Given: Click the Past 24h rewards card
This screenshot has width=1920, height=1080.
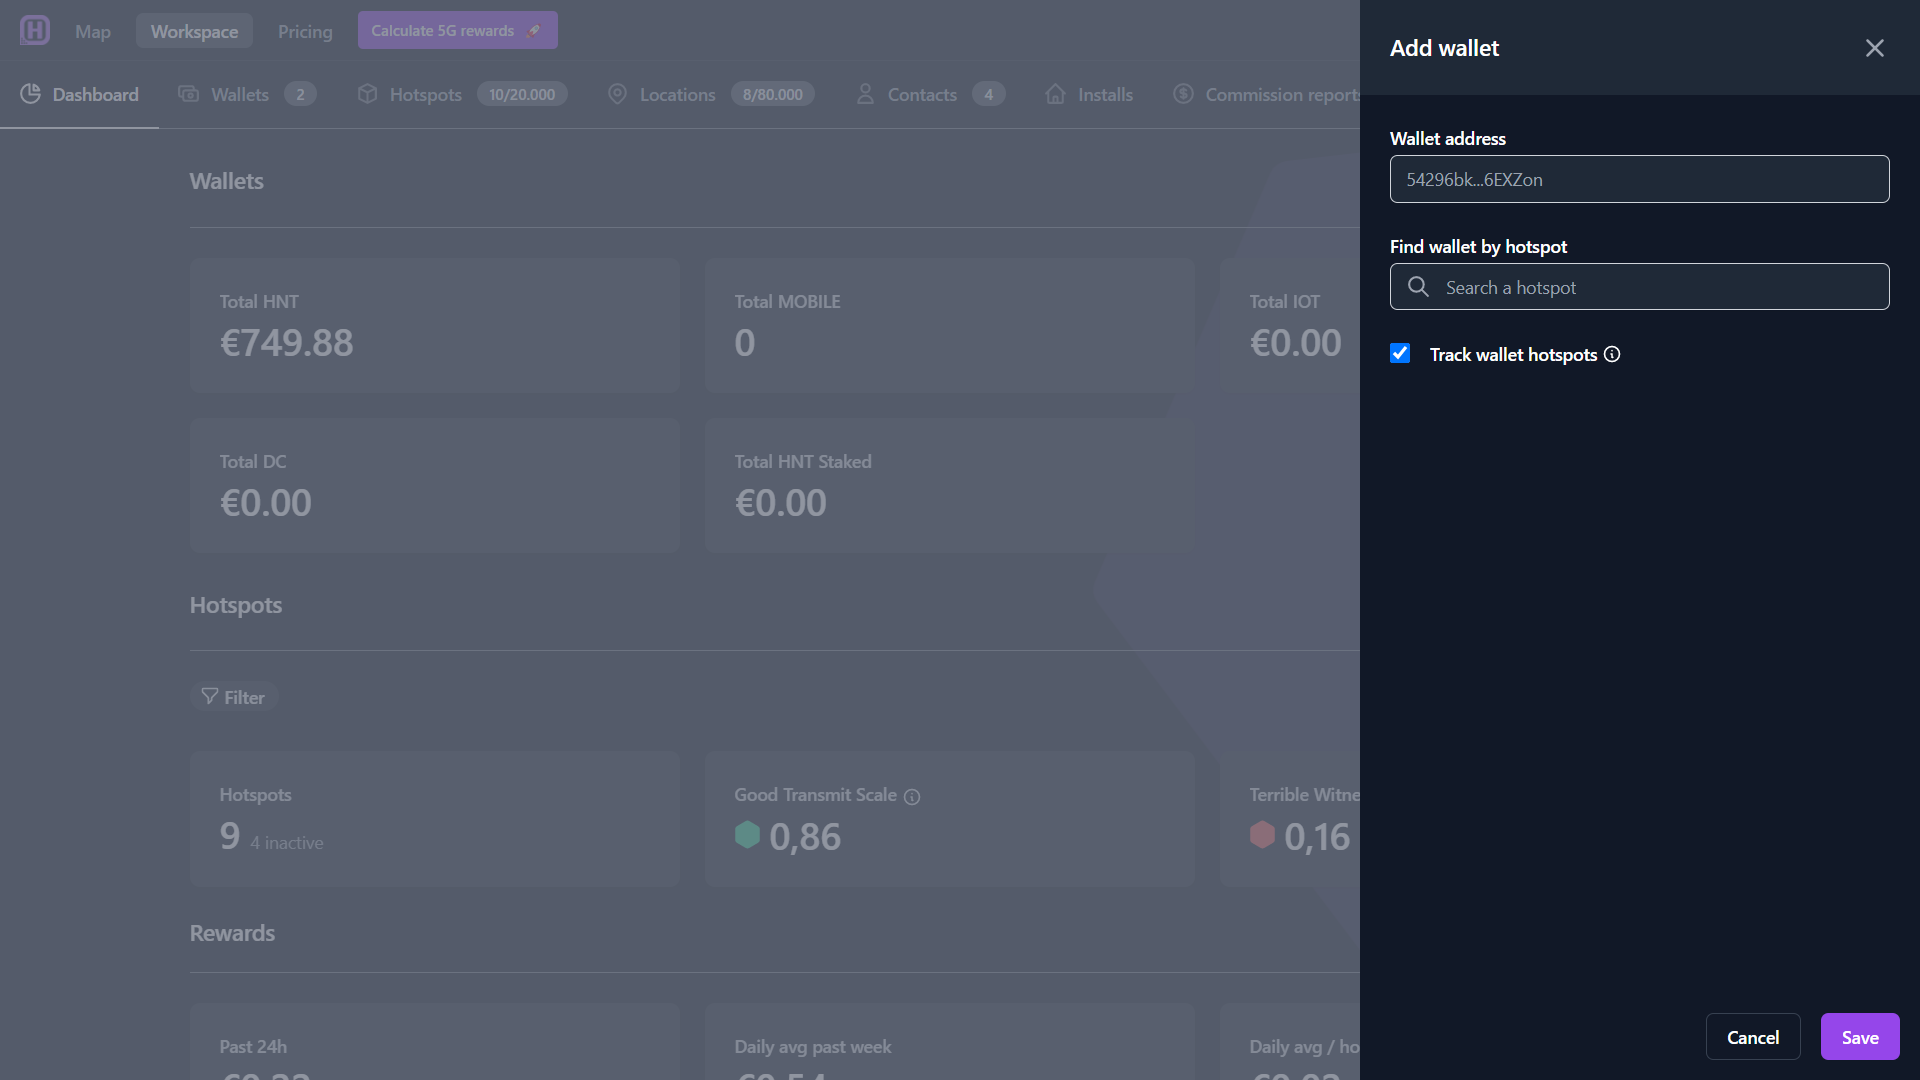Looking at the screenshot, I should 434,1041.
